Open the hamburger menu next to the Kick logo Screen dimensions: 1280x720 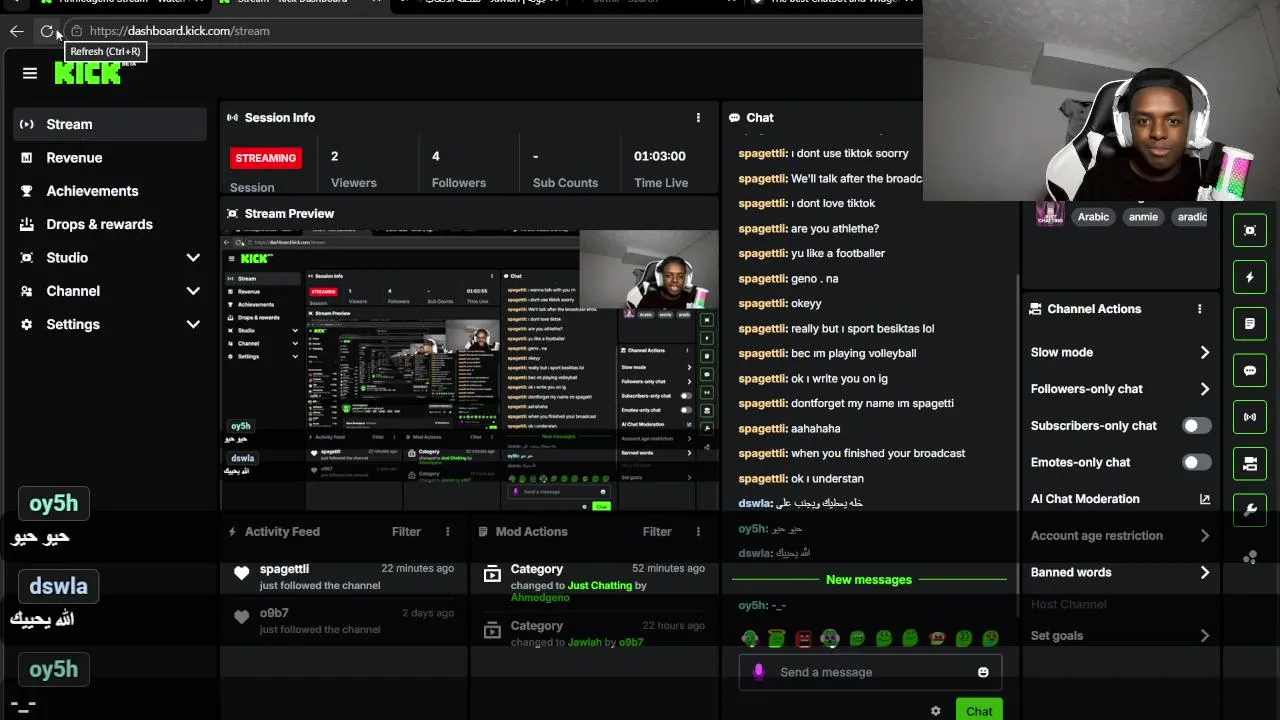pos(30,73)
